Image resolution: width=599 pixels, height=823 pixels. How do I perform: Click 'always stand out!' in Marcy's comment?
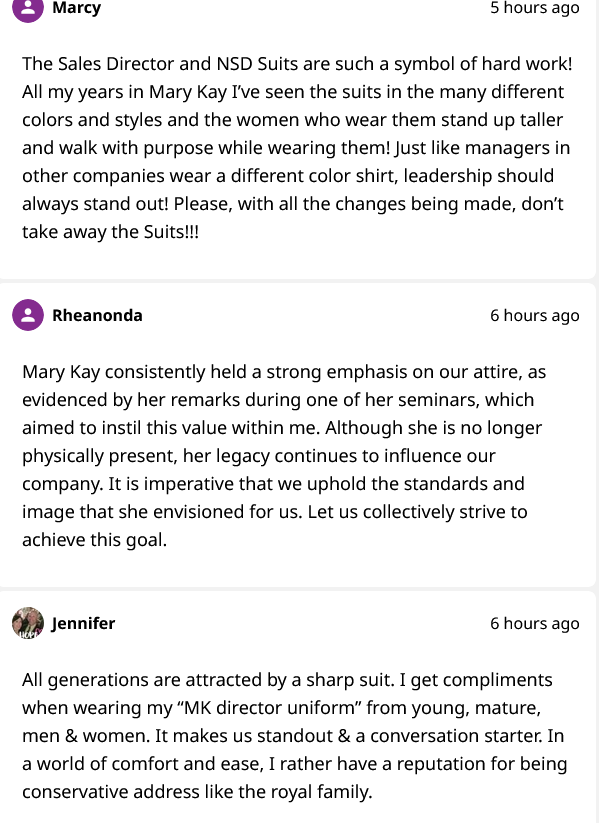coord(95,204)
